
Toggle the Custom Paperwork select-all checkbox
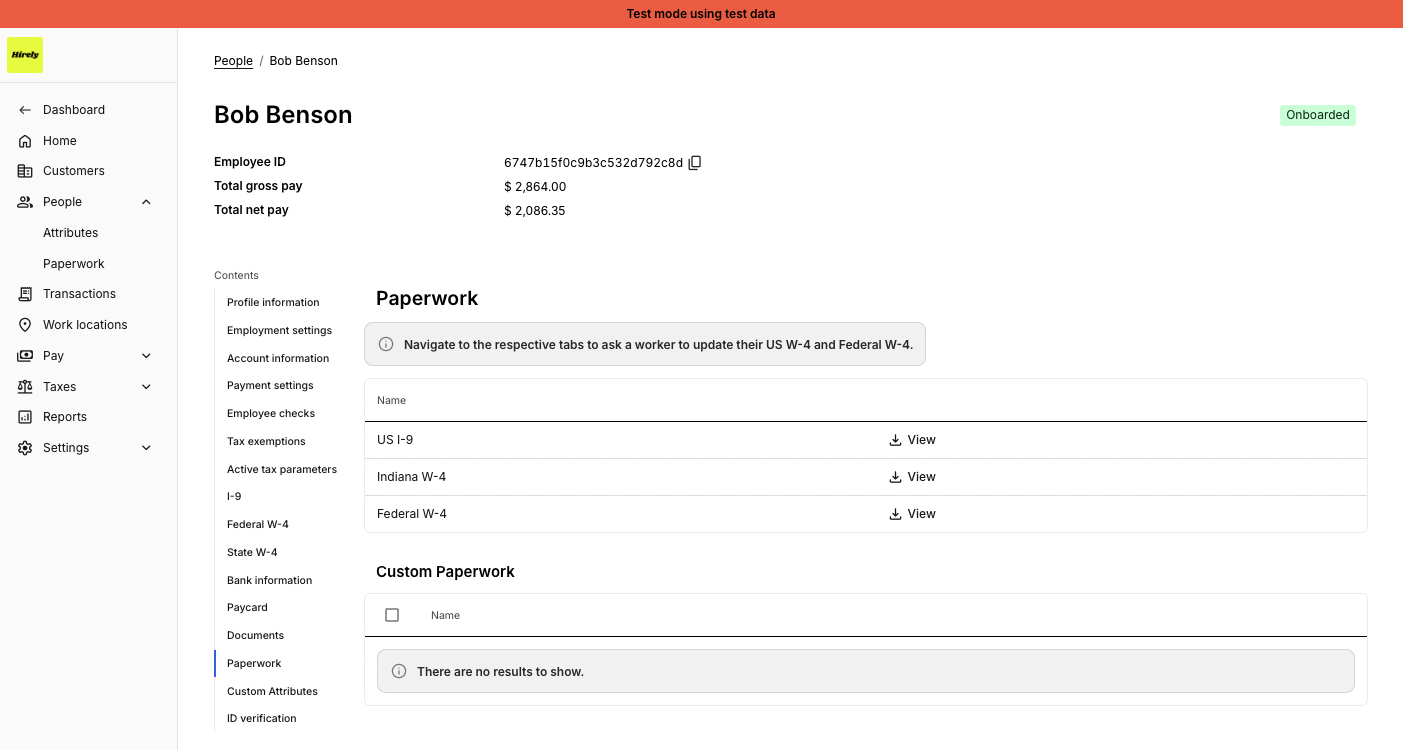click(392, 615)
